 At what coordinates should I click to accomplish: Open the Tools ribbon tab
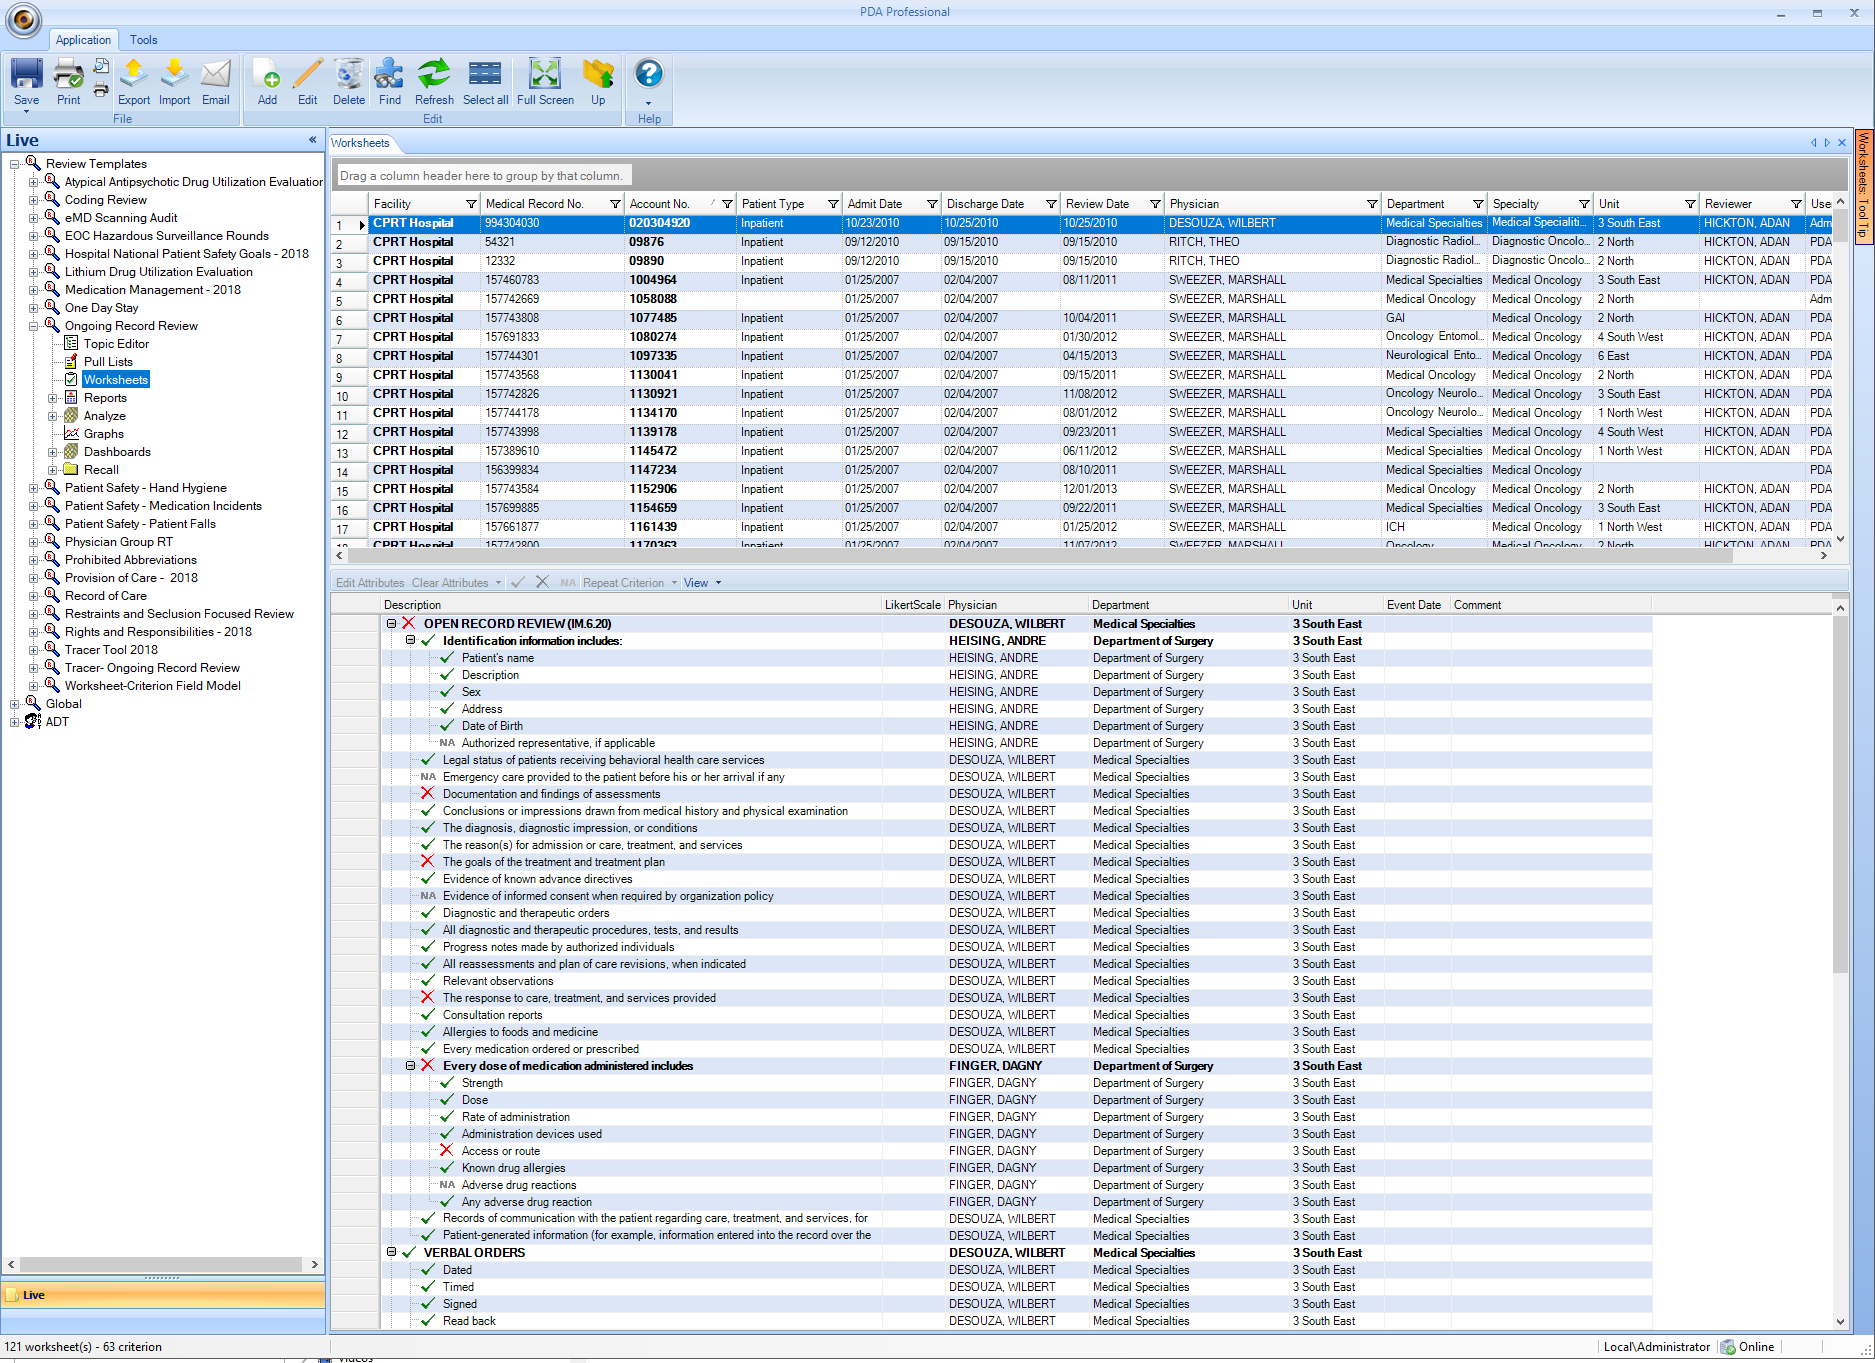[143, 40]
